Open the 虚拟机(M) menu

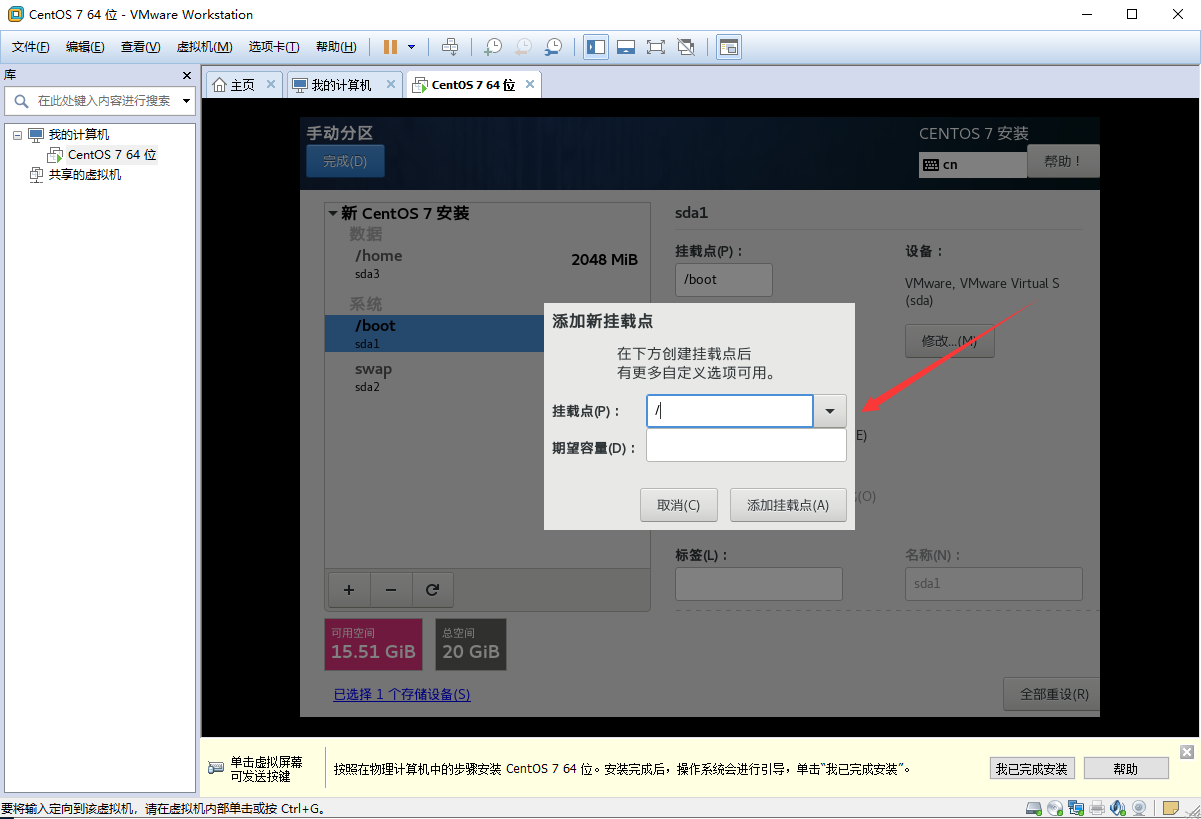[x=204, y=47]
